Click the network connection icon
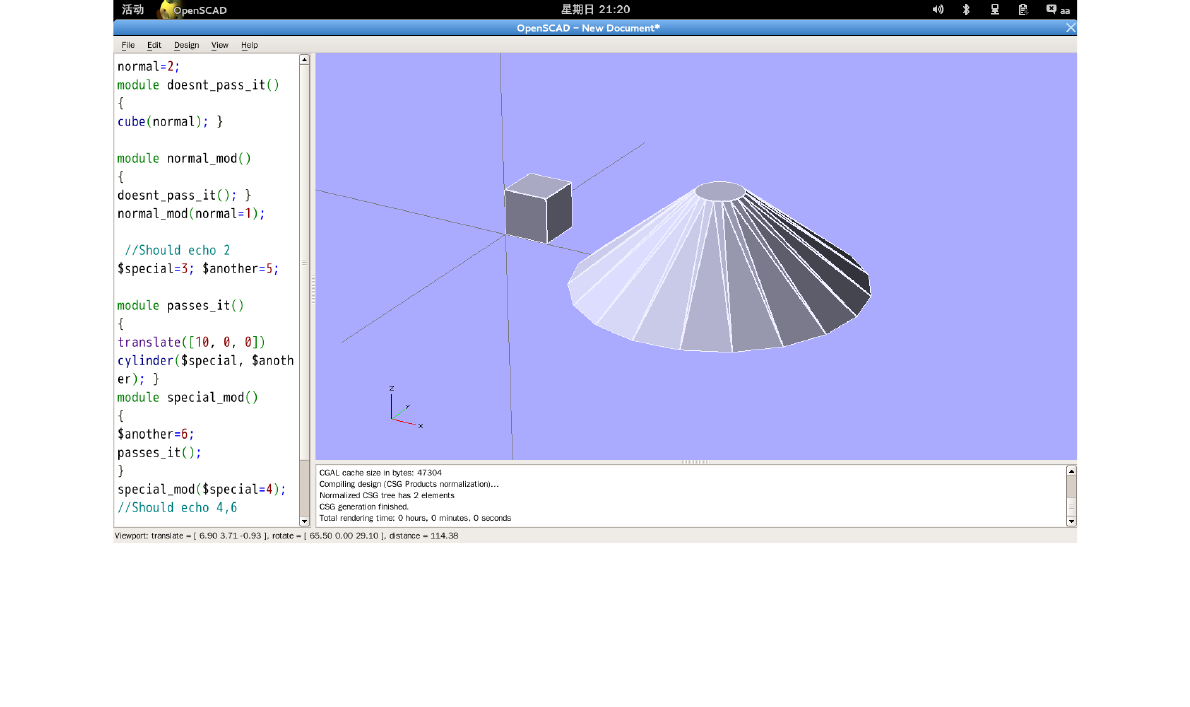 994,9
